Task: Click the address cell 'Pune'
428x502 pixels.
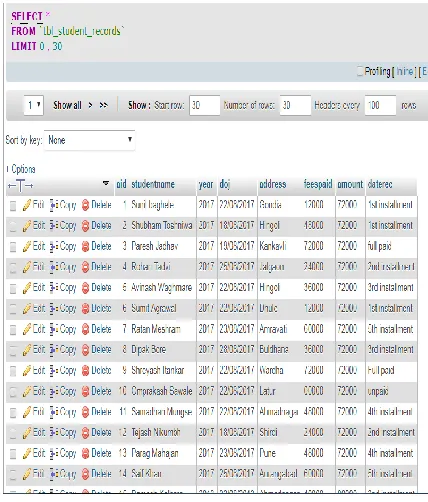Action: (267, 453)
